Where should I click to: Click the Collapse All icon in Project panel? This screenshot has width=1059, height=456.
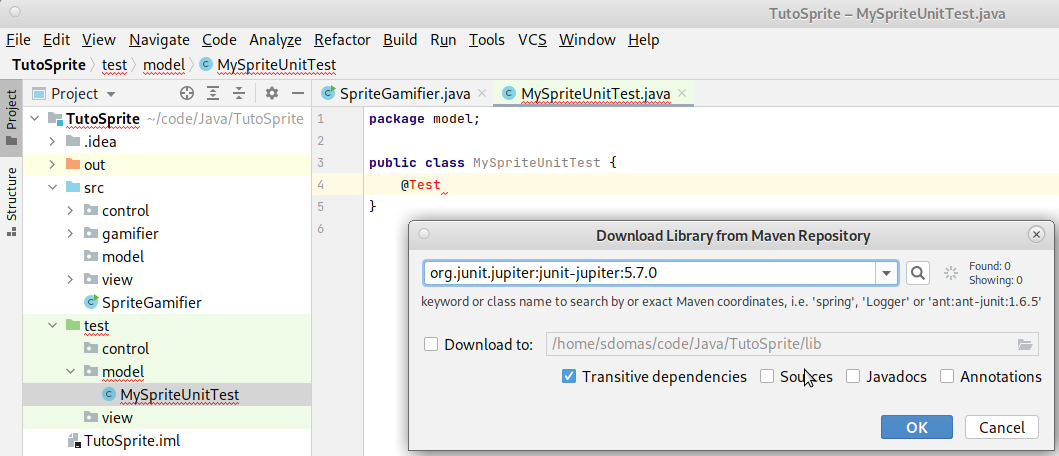tap(239, 93)
